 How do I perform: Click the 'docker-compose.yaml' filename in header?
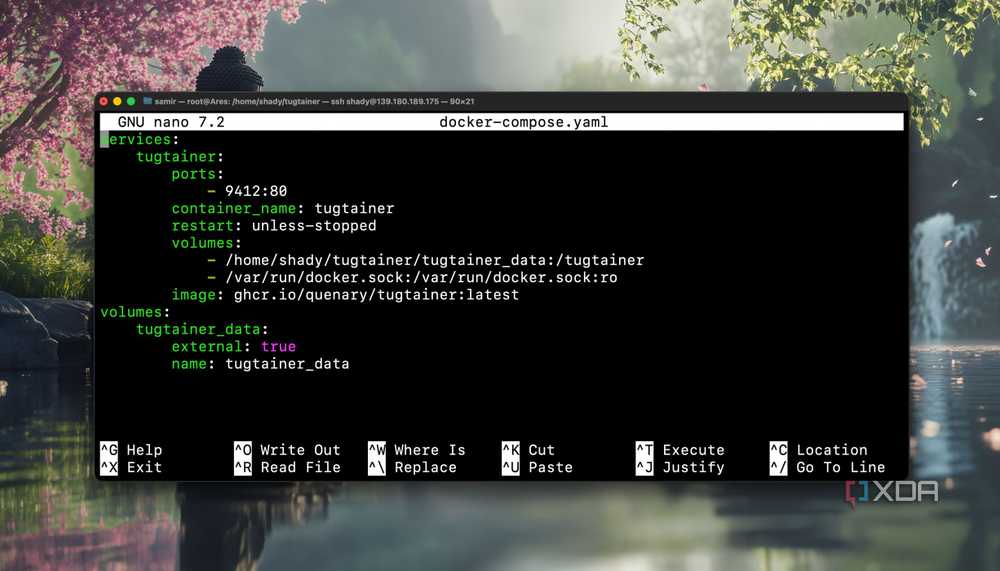[524, 122]
